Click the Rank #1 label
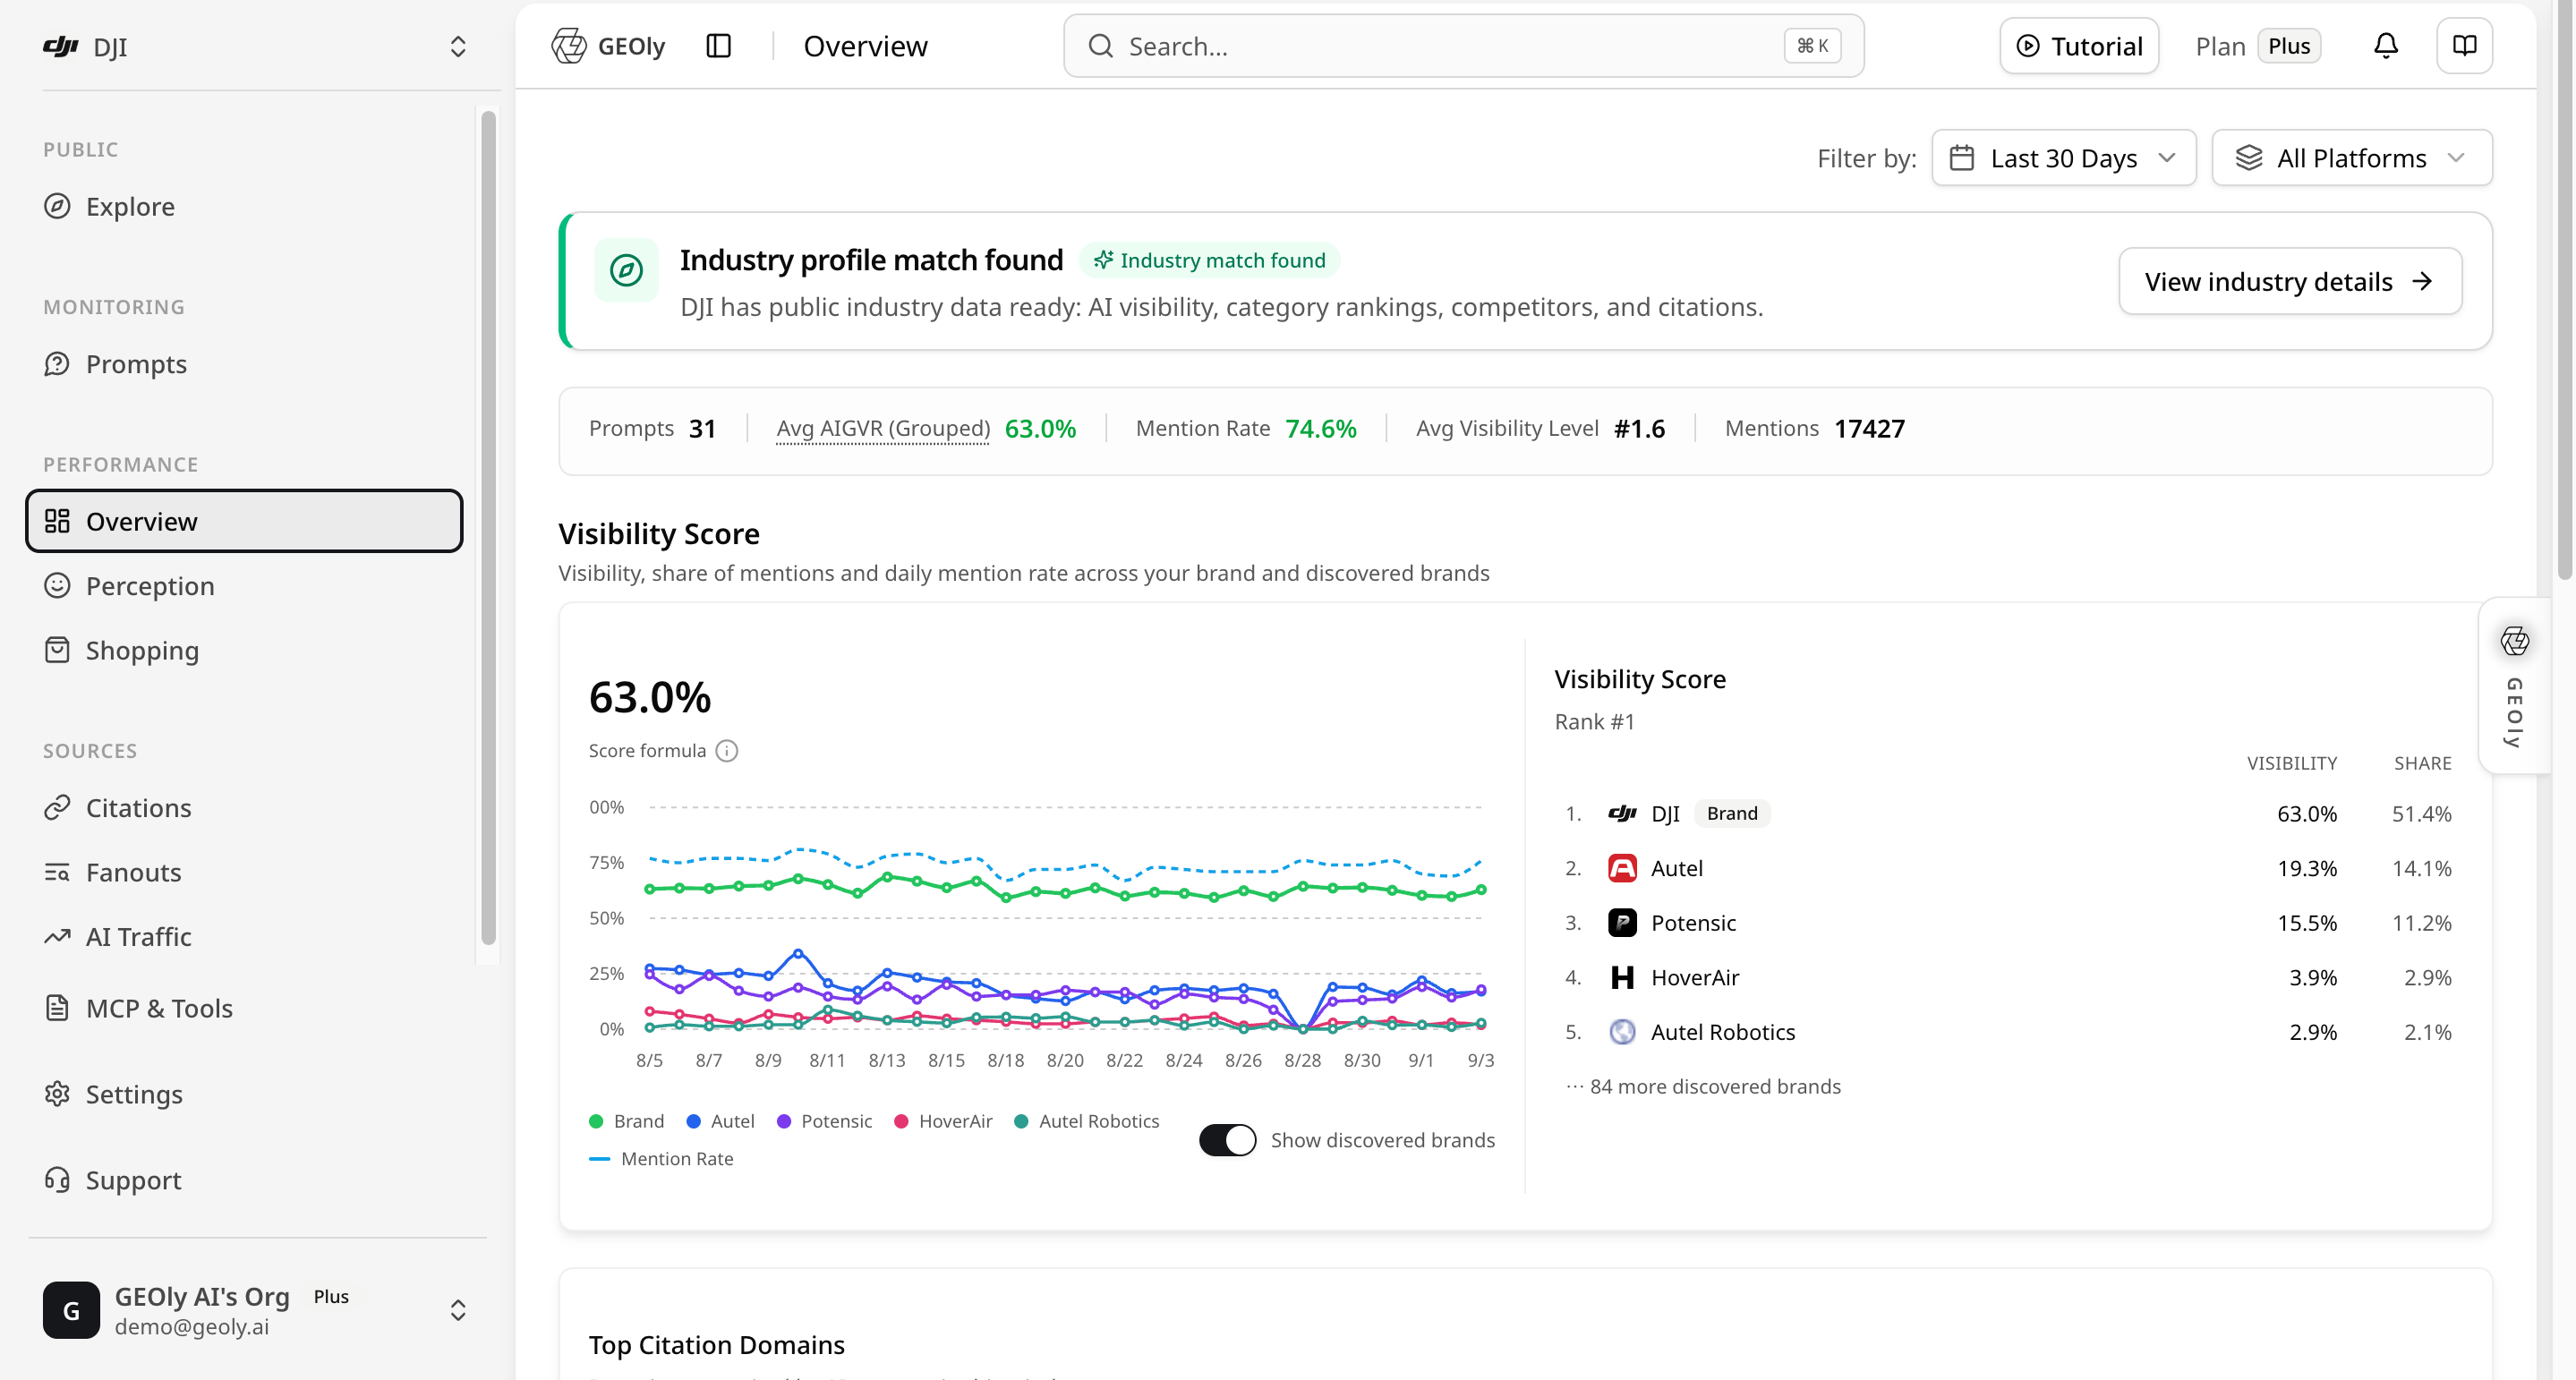The width and height of the screenshot is (2576, 1380). pos(1594,722)
